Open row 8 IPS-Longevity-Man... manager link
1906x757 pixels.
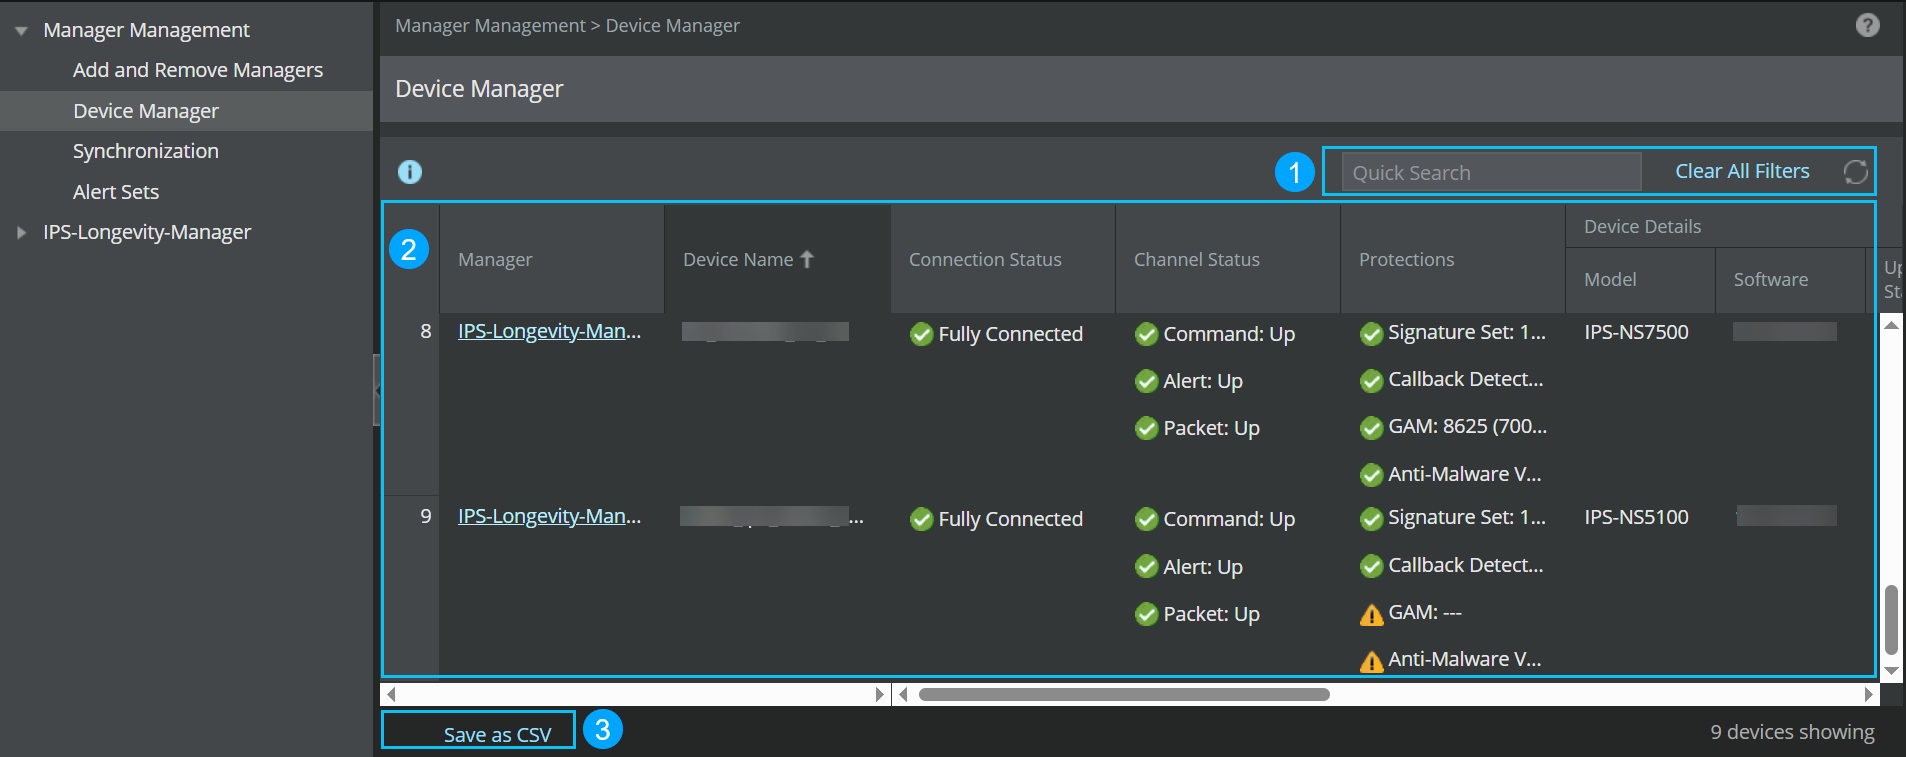(x=549, y=331)
